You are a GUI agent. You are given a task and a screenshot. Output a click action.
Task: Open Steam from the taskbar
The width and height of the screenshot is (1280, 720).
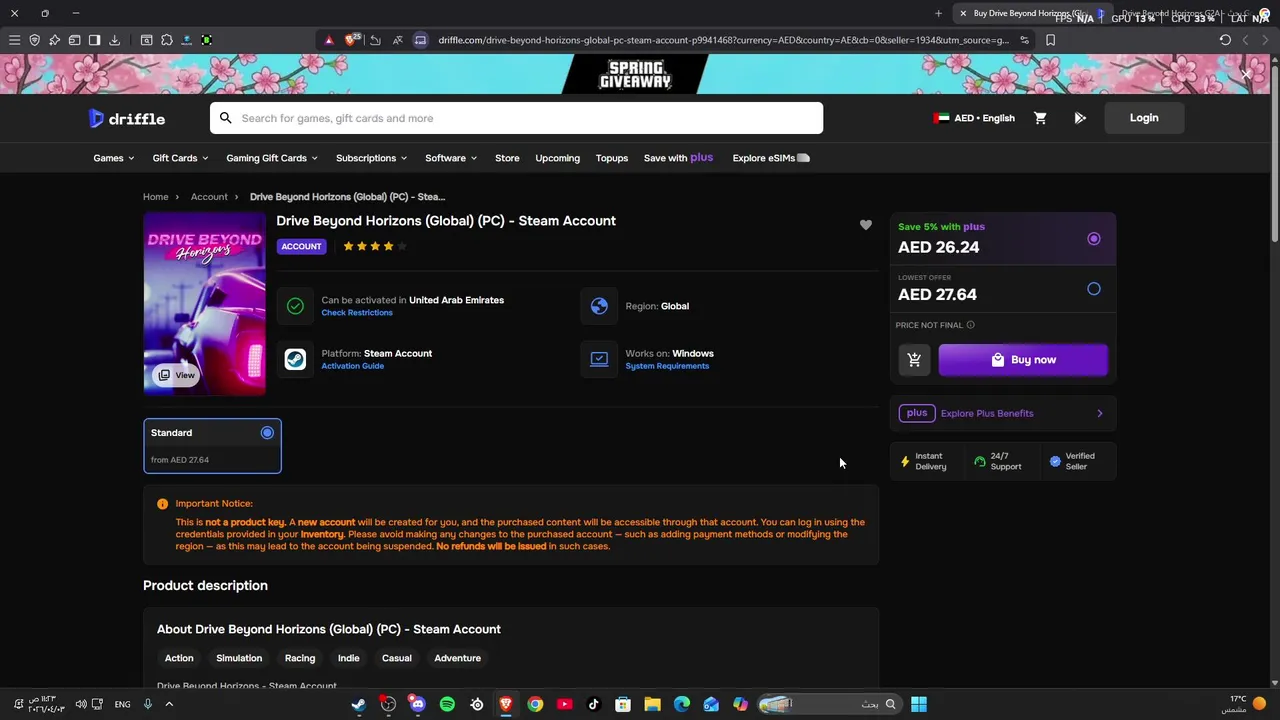(x=358, y=704)
